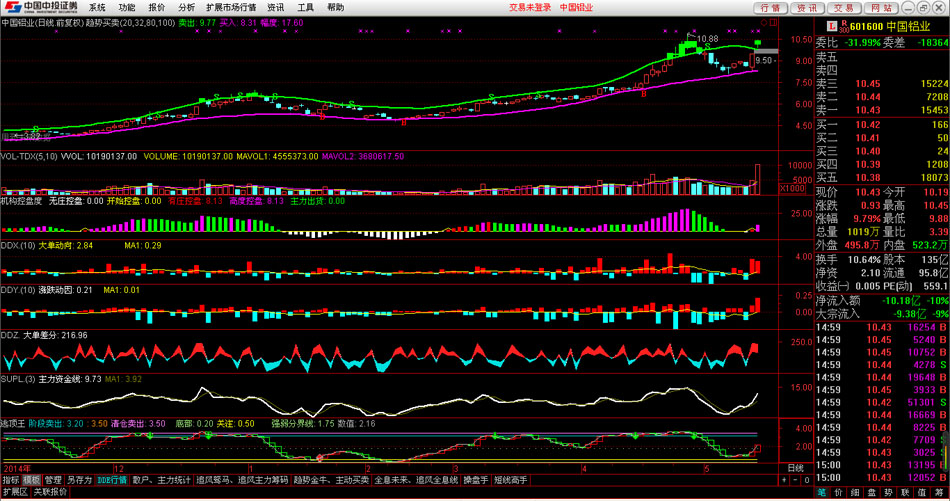
Task: Click the DDZ 大单差分 indicator label
Action: click(44, 335)
